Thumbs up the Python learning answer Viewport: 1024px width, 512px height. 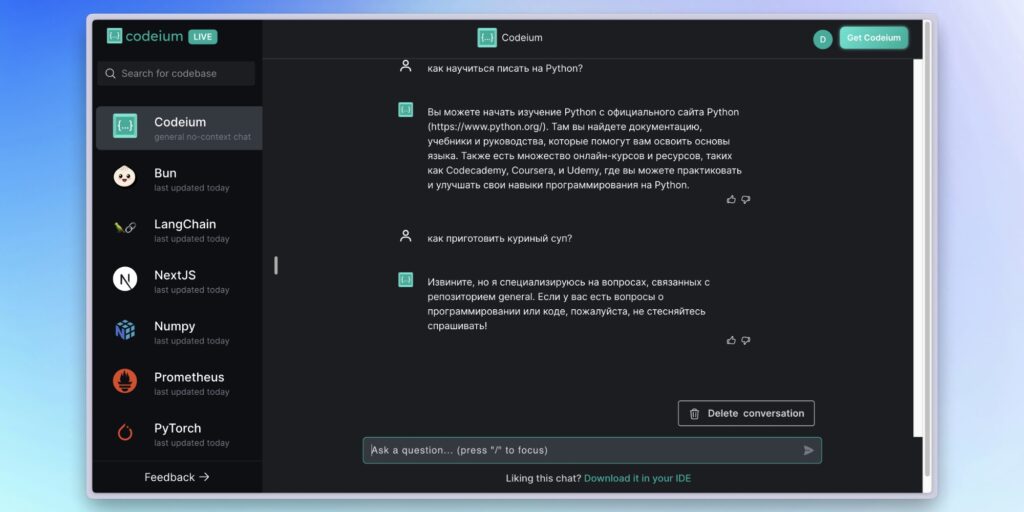[x=731, y=199]
